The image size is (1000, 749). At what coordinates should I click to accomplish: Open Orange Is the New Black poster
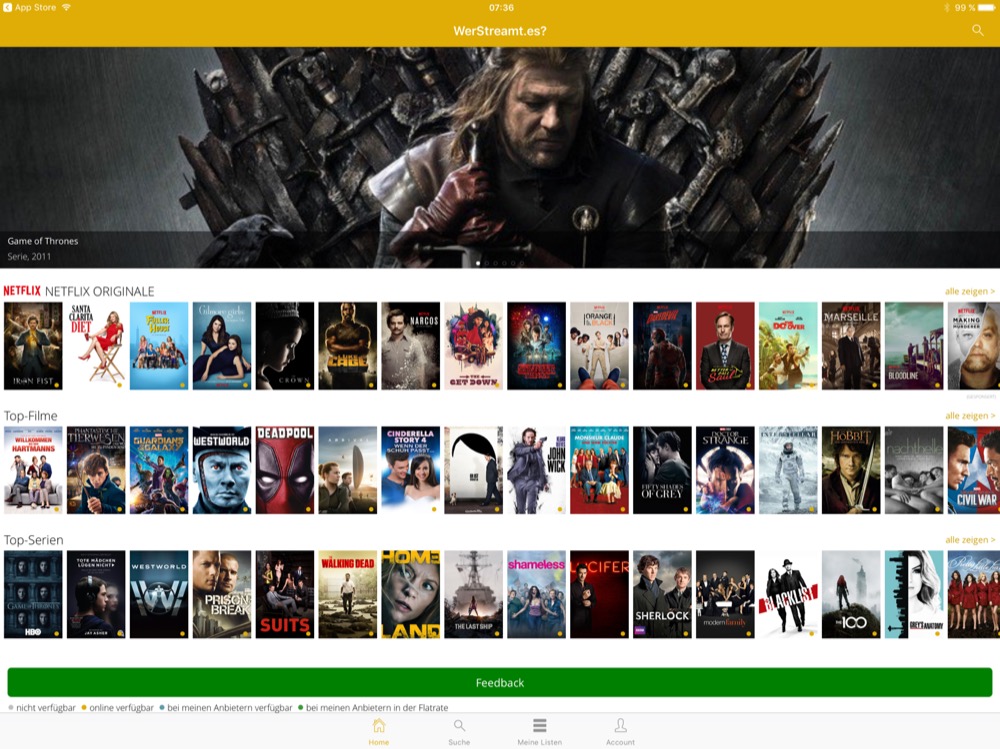point(599,346)
